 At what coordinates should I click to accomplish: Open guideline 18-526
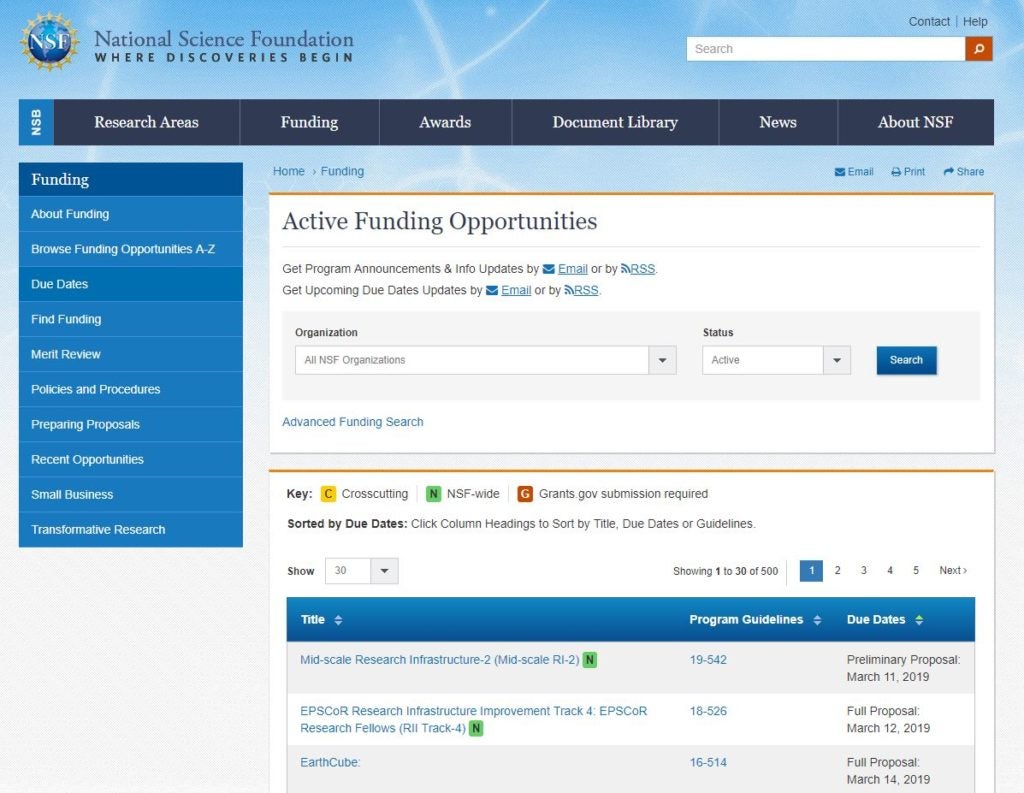(708, 711)
